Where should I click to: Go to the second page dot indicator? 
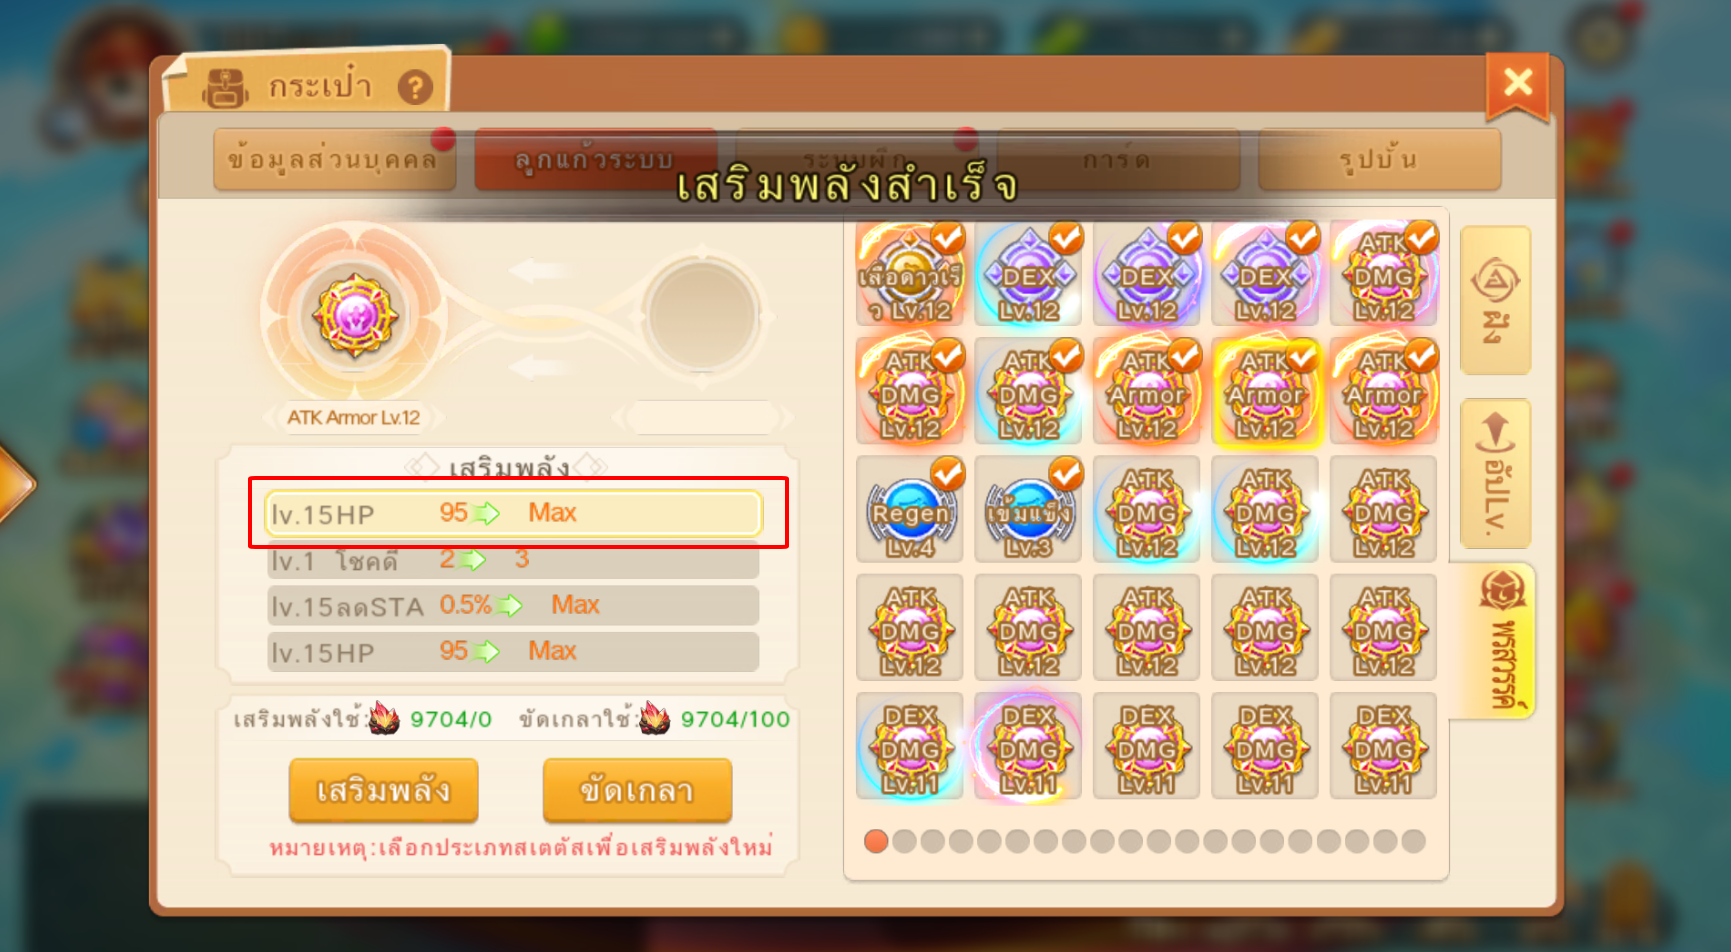[904, 841]
